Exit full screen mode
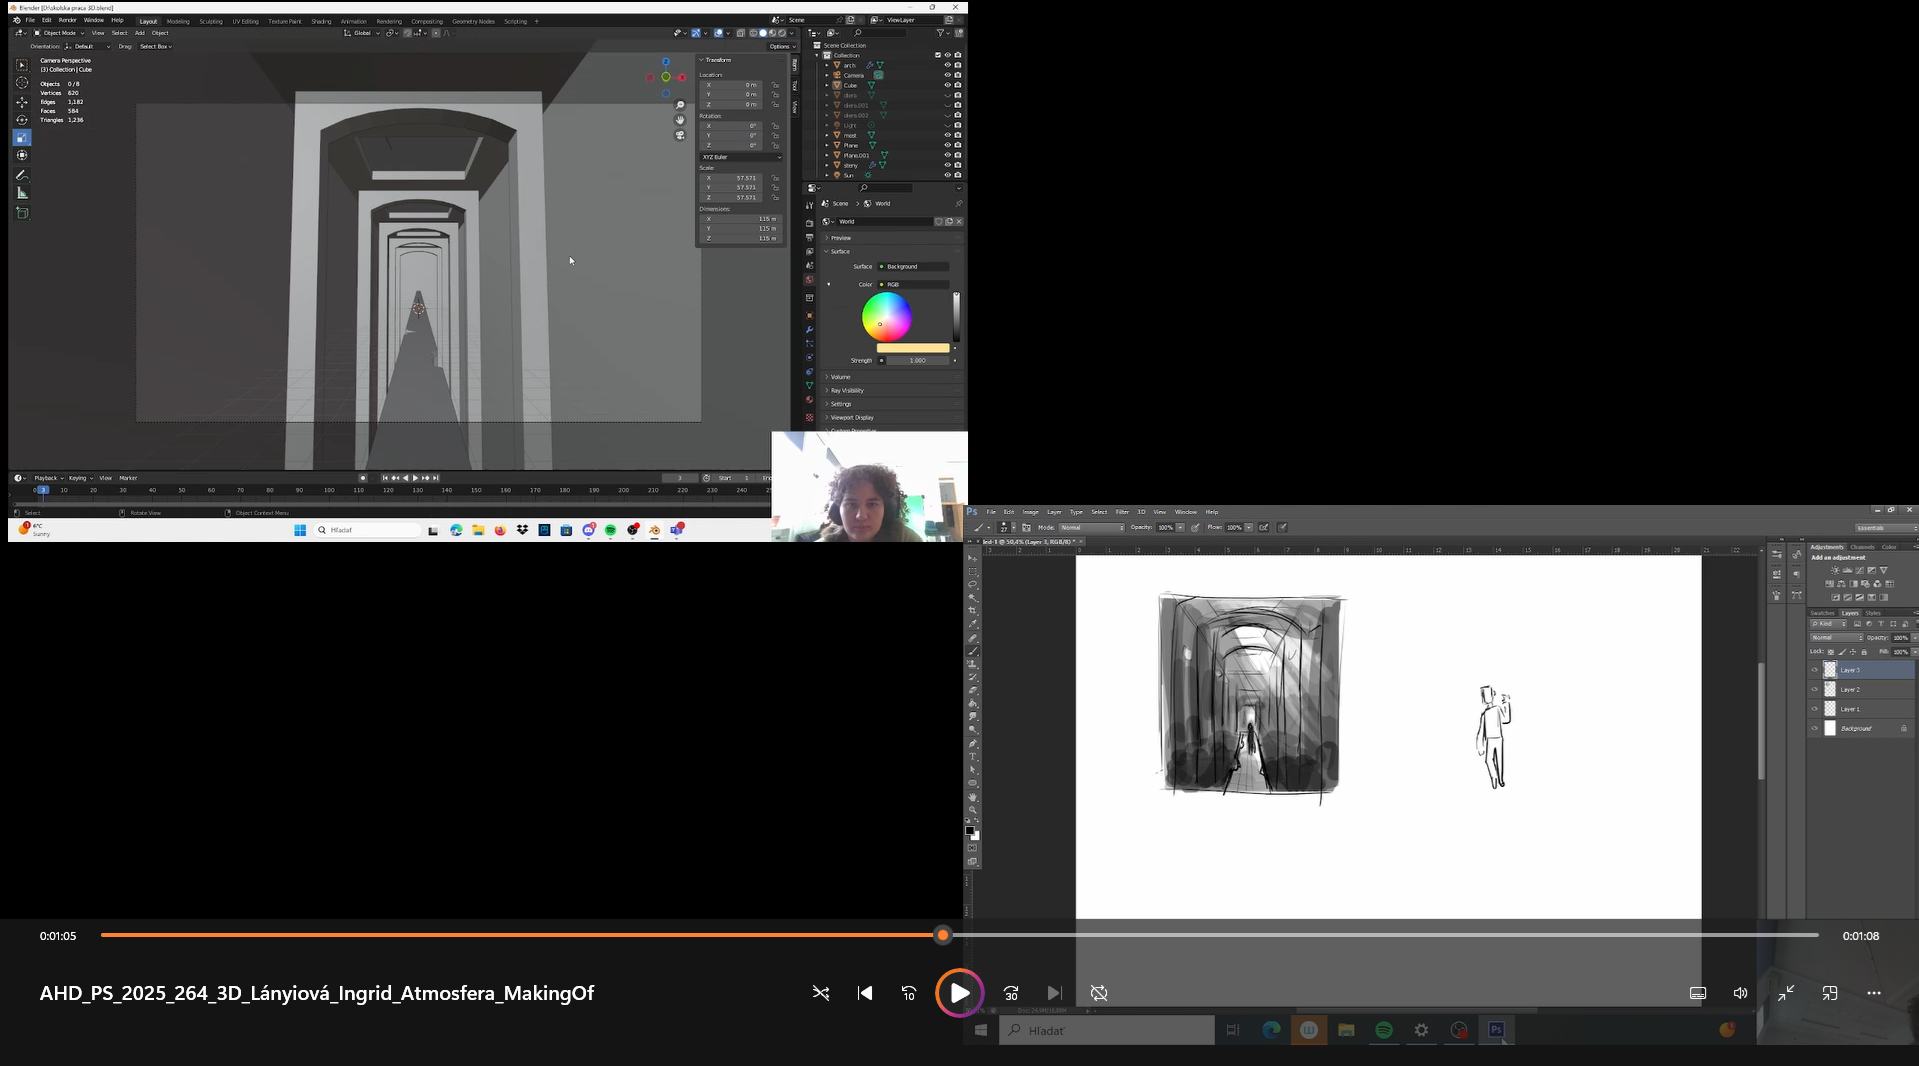Screen dimensions: 1919x1066 click(1785, 993)
